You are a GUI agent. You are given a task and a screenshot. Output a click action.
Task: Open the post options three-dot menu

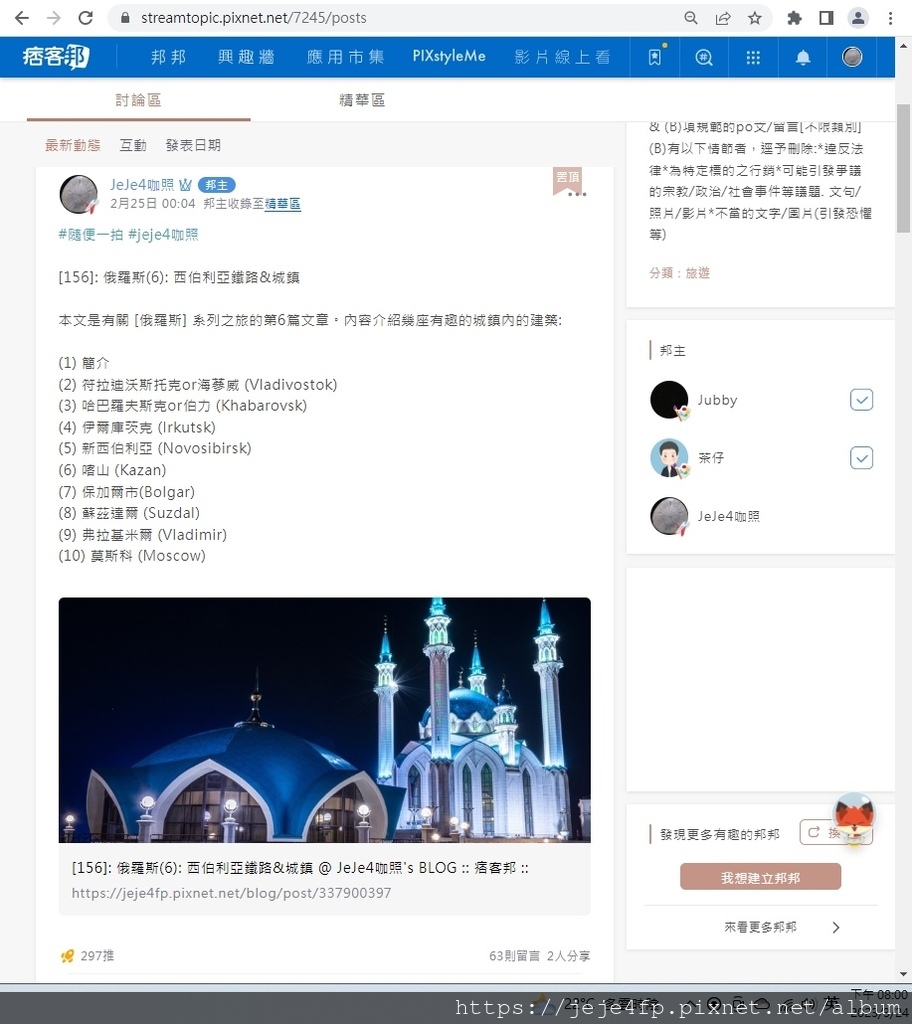(577, 194)
